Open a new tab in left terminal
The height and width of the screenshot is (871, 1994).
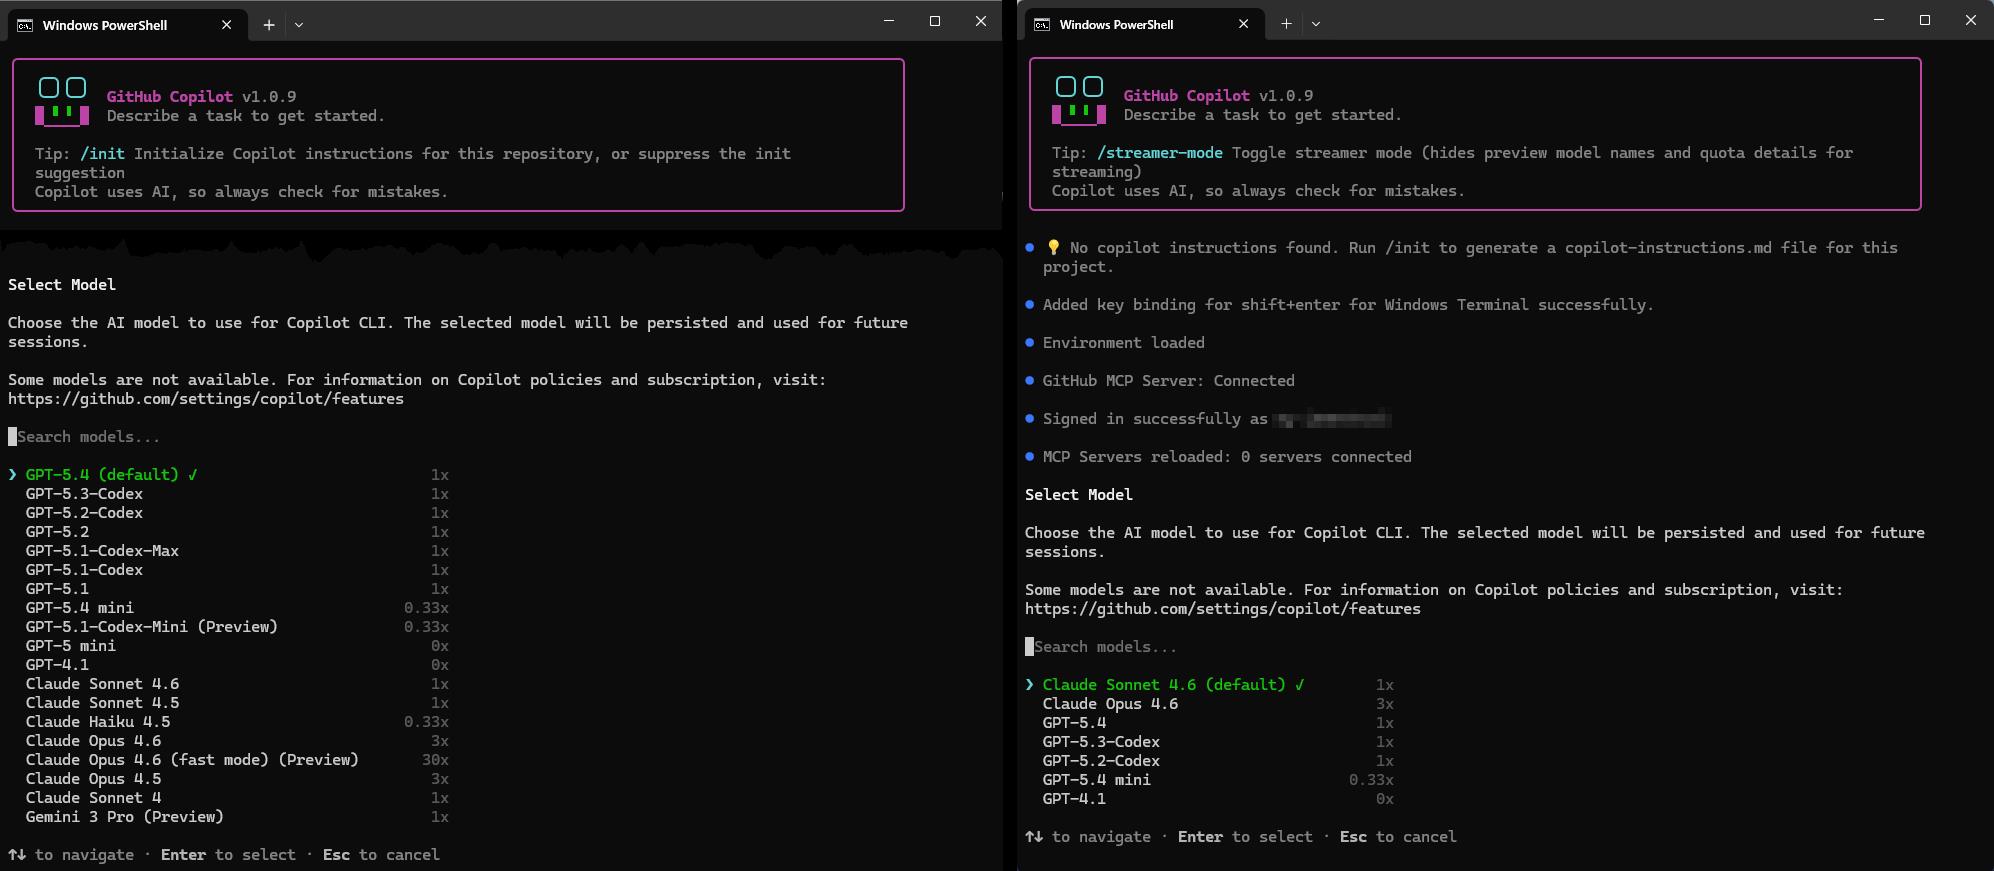(269, 25)
